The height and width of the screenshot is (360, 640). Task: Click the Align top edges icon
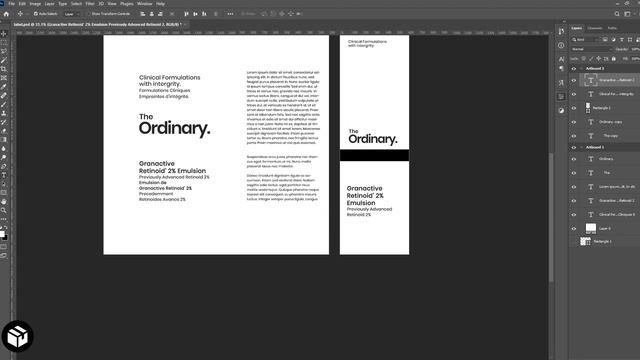187,14
